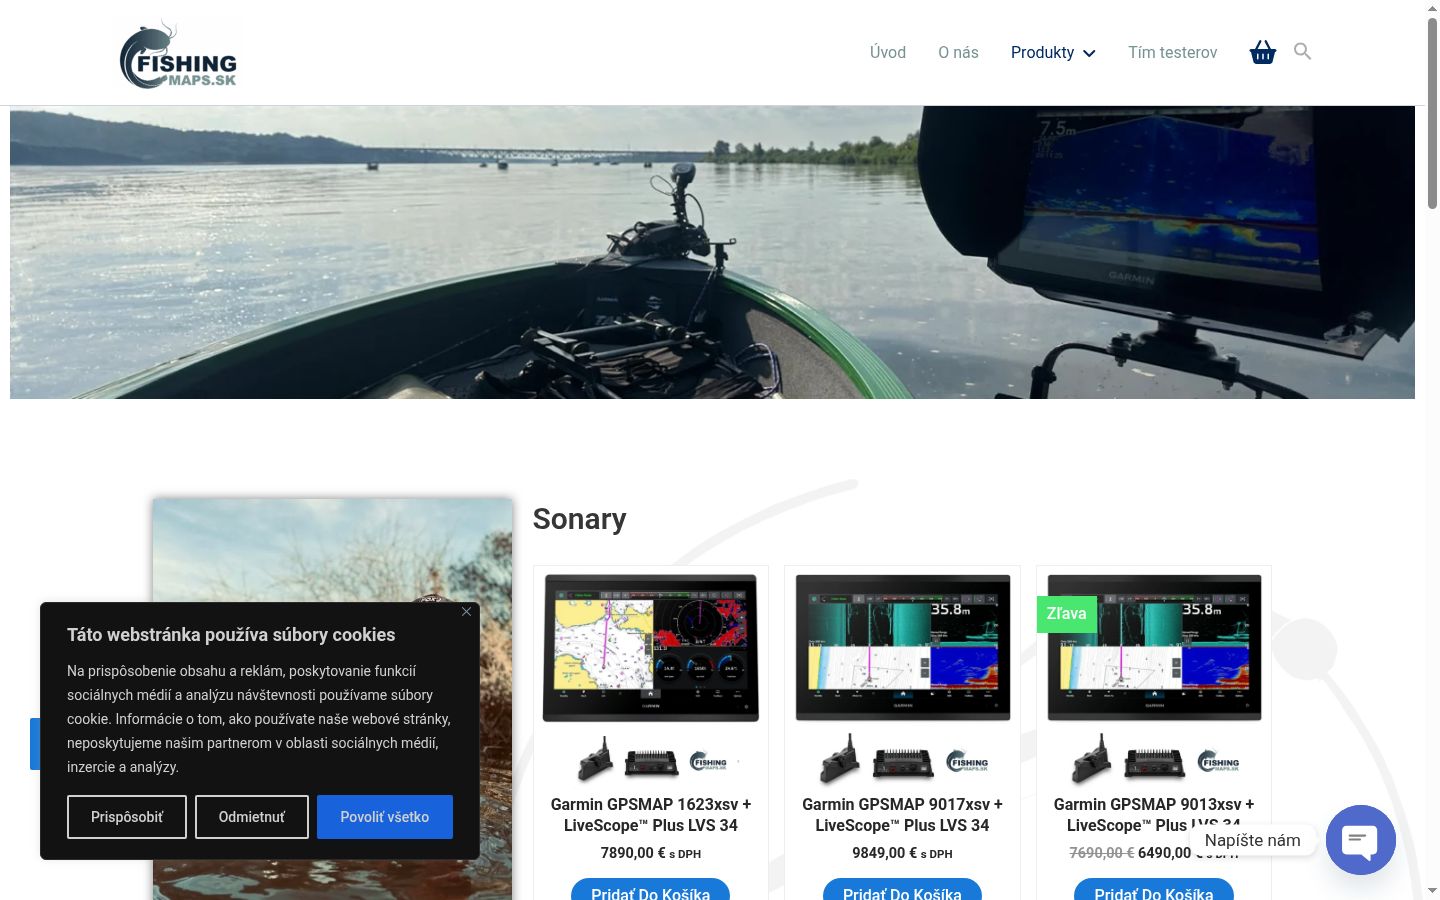Open the Garmin GPSMAP 1623xsv title link
This screenshot has height=900, width=1440.
click(x=651, y=815)
